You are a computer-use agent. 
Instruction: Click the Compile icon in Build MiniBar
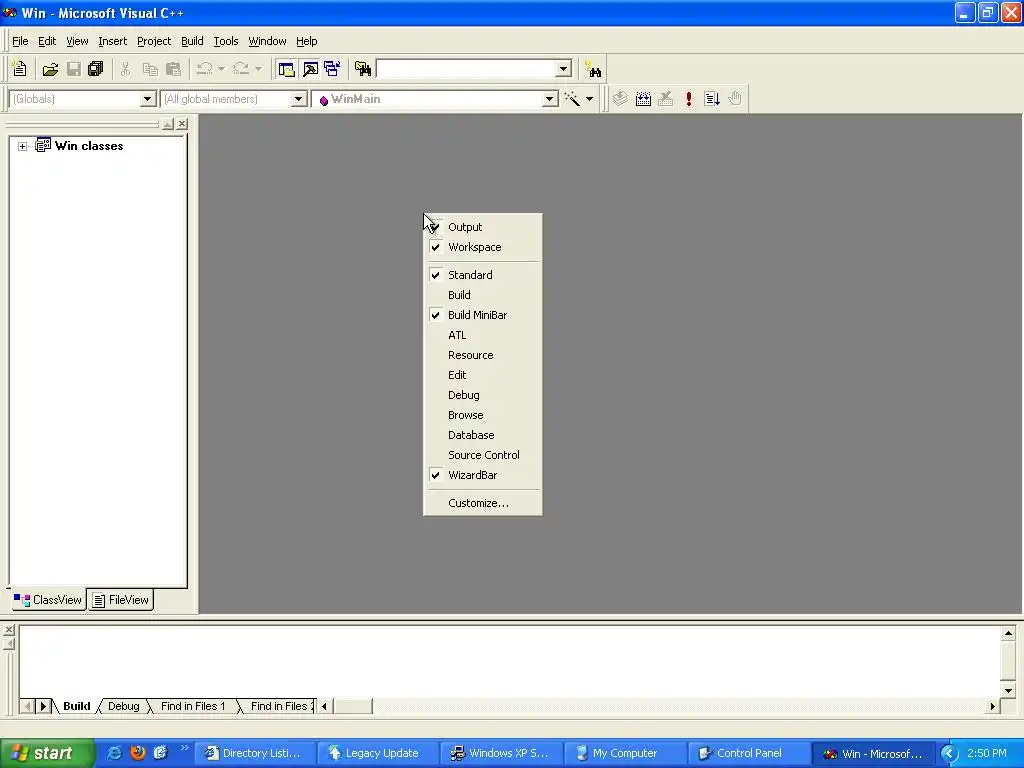click(x=620, y=99)
